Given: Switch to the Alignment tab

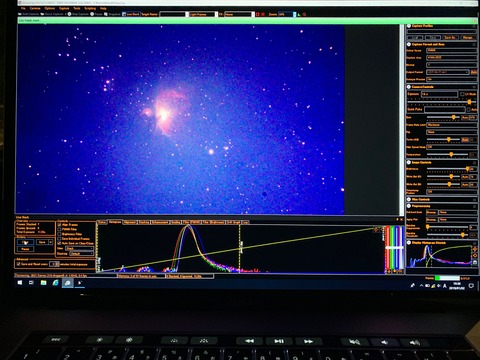Looking at the screenshot, I should click(x=130, y=222).
